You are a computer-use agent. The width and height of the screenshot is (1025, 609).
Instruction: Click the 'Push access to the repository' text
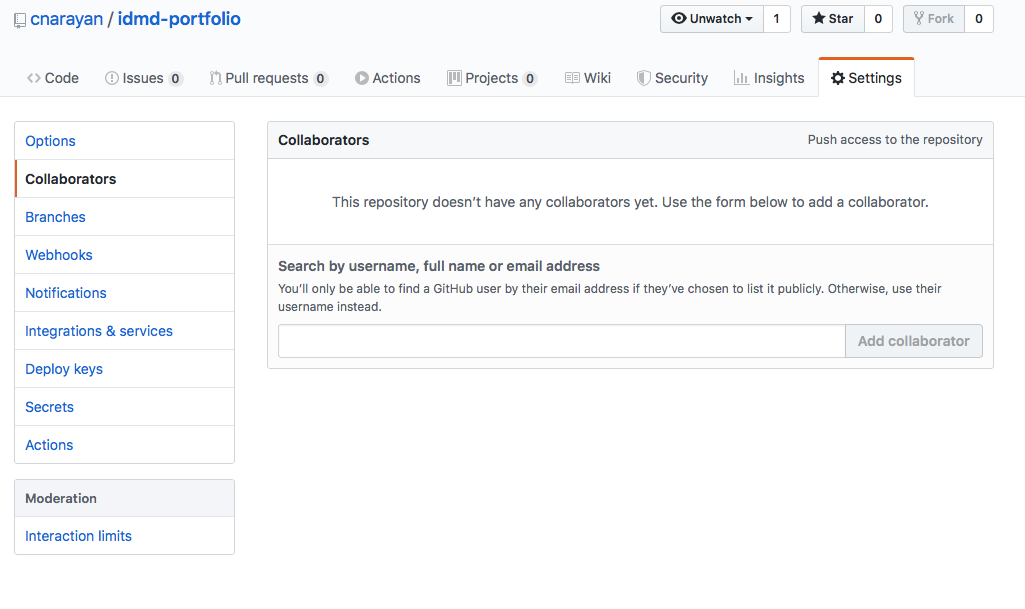pyautogui.click(x=895, y=140)
